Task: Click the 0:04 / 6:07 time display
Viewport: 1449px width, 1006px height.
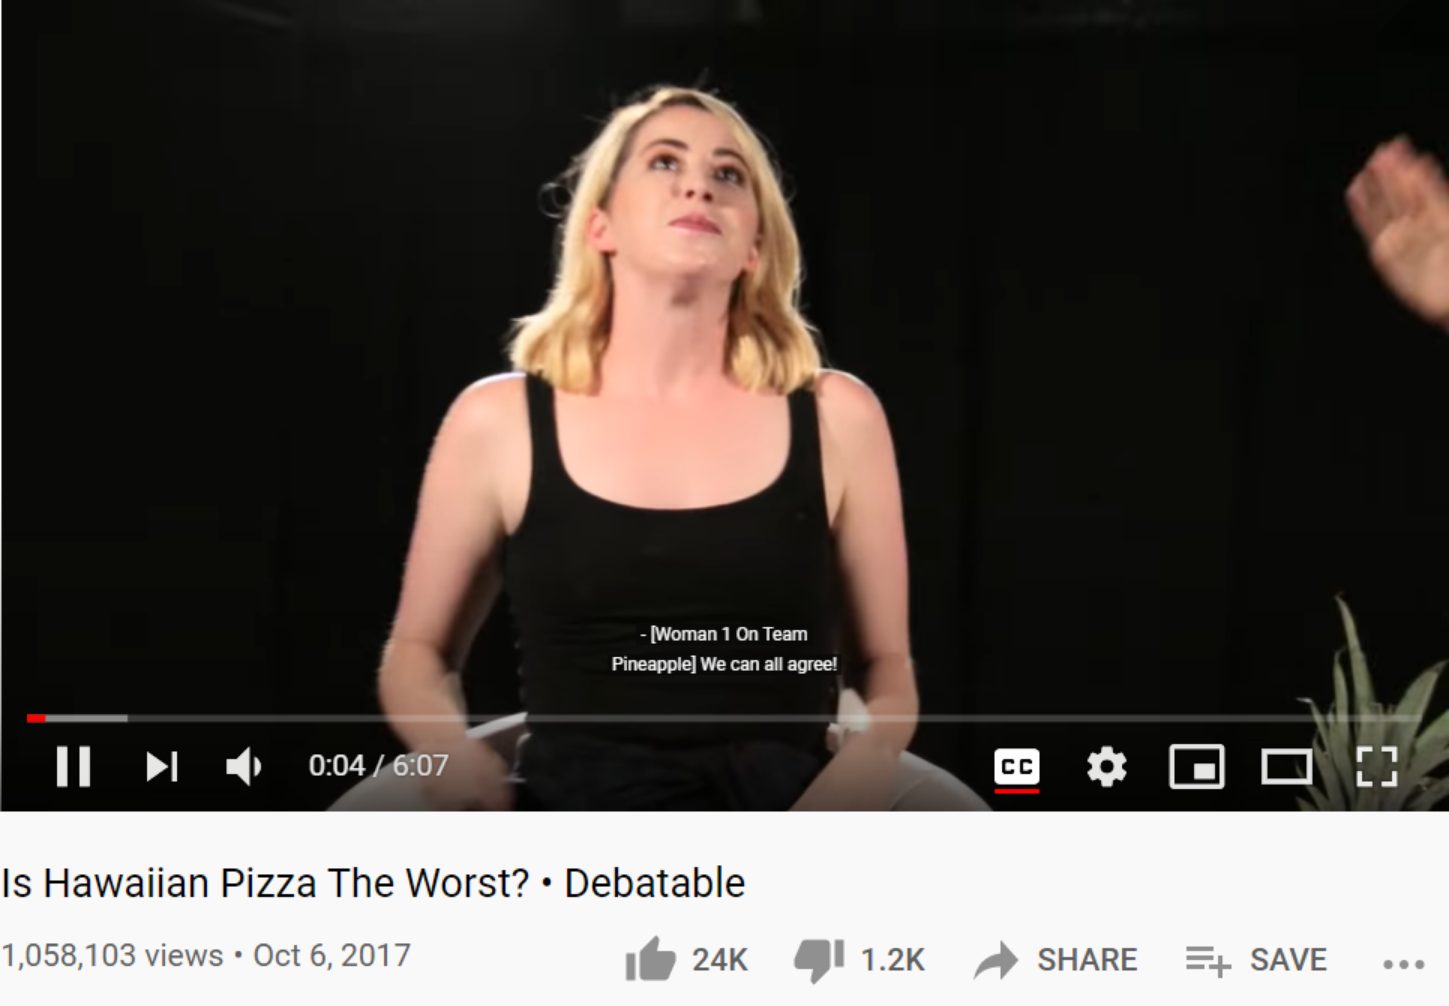Action: click(x=378, y=766)
